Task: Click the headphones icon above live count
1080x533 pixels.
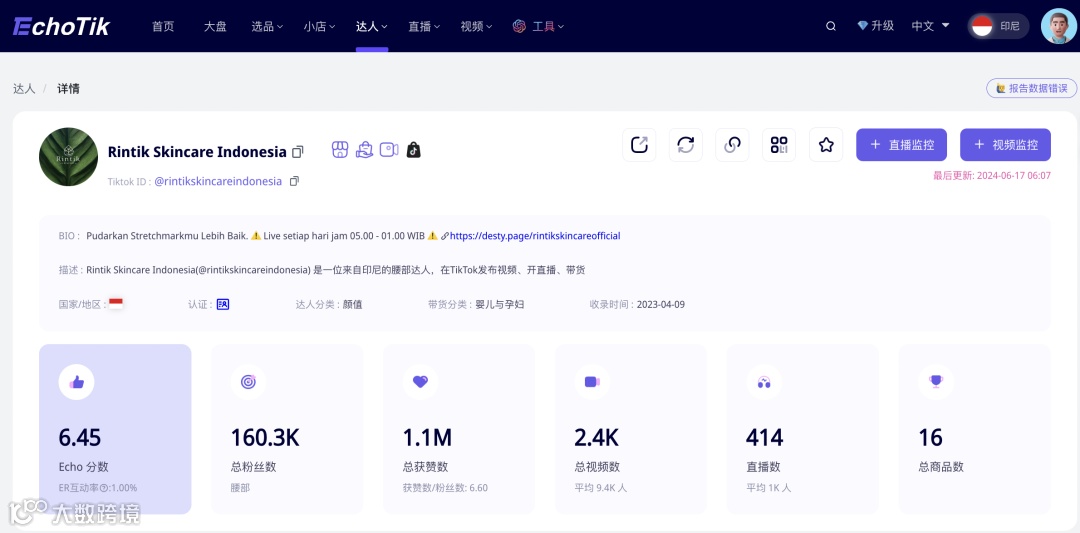Action: tap(764, 382)
